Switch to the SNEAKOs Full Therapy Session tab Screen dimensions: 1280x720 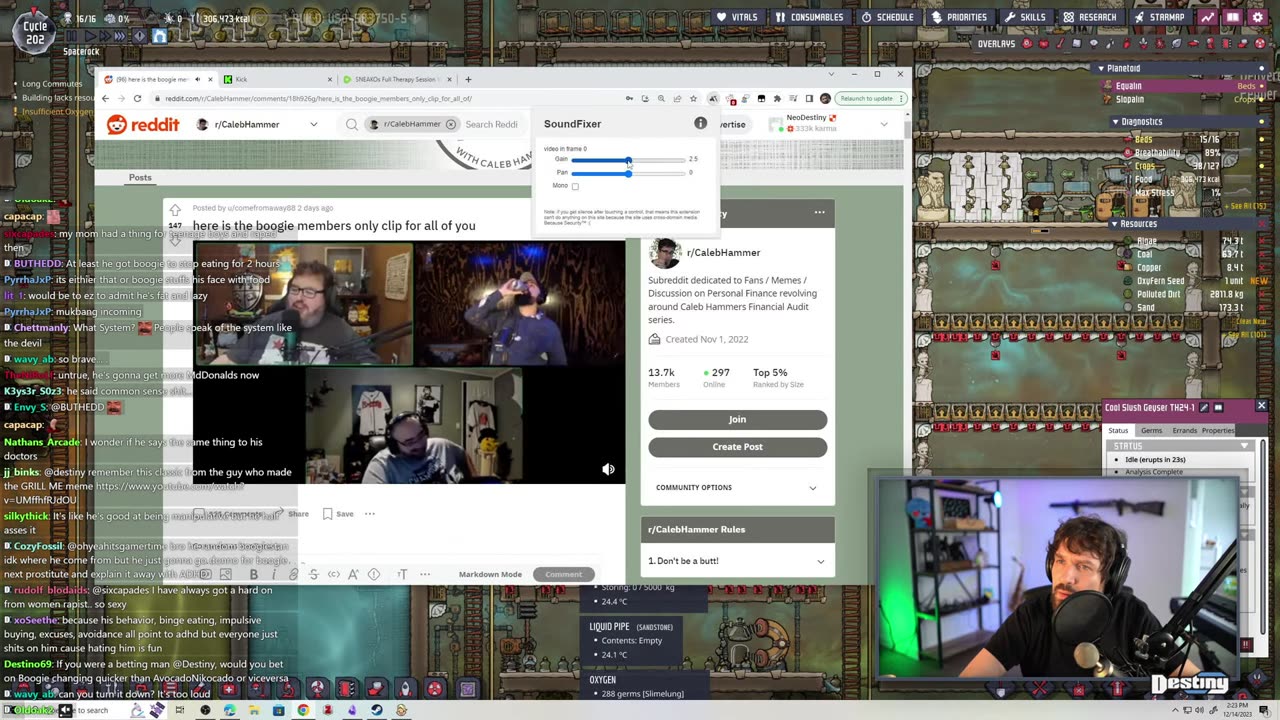pos(396,79)
